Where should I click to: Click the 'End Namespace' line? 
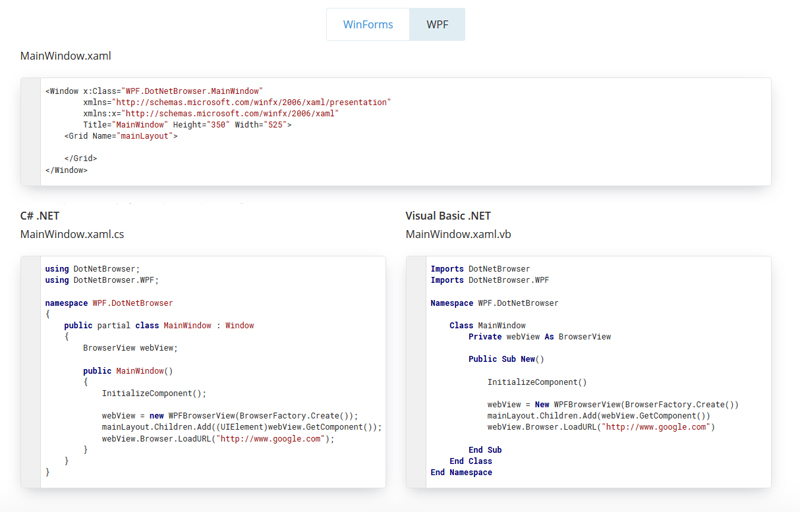click(x=461, y=472)
